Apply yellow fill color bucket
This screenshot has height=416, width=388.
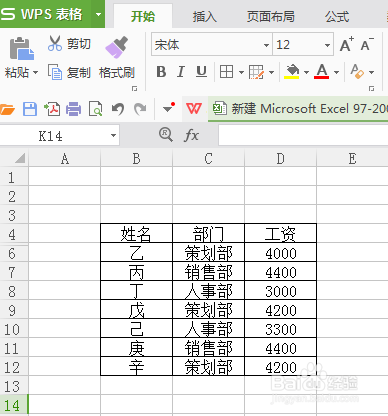(x=292, y=72)
